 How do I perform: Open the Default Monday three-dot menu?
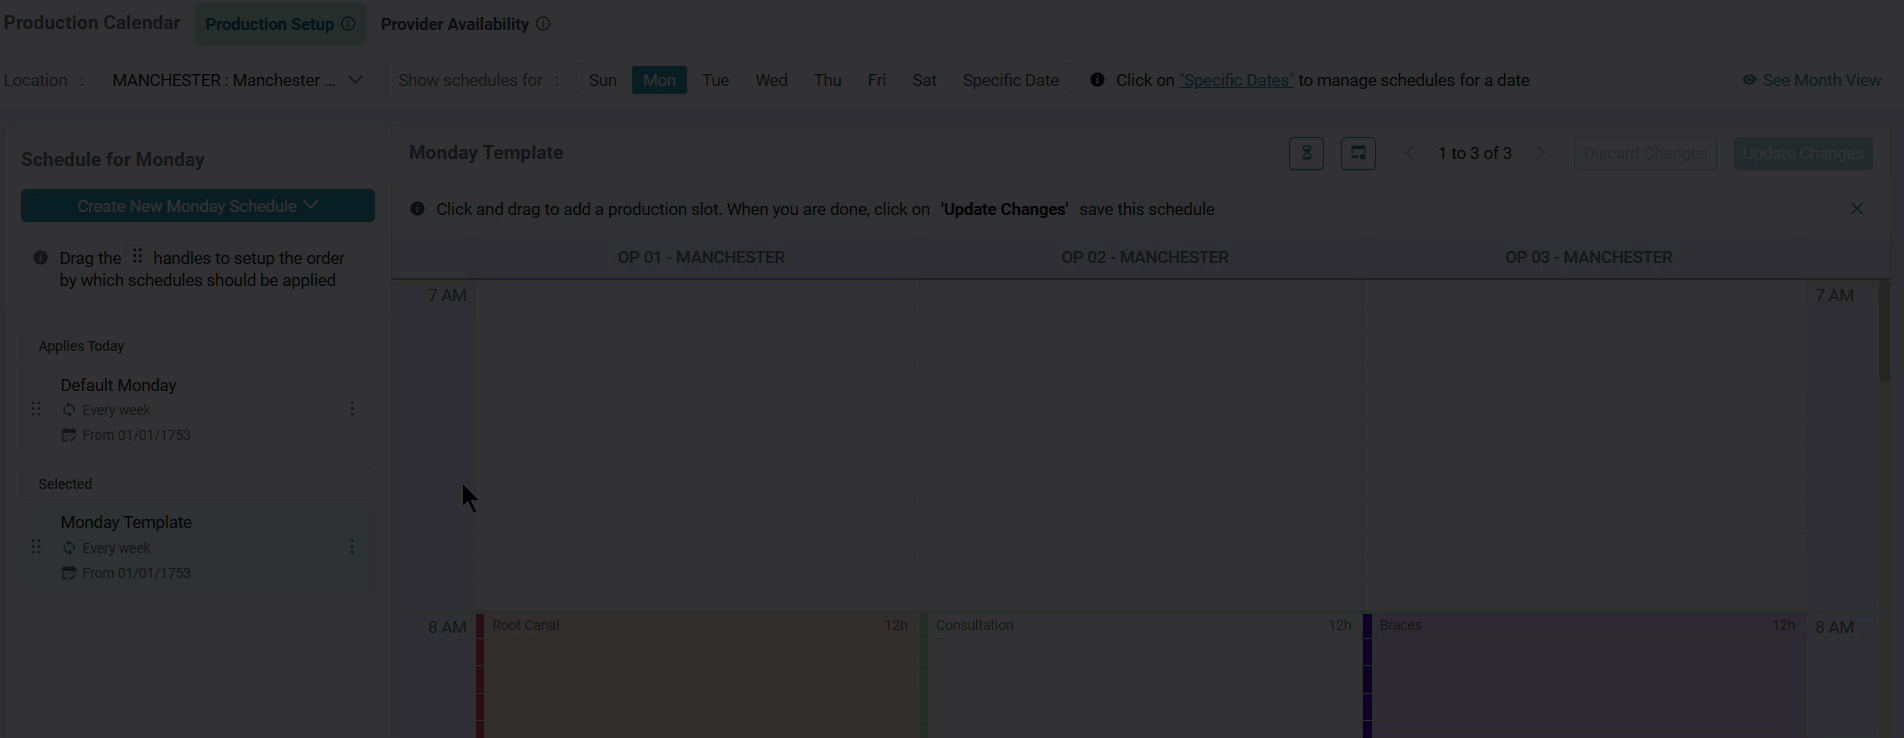click(x=352, y=409)
